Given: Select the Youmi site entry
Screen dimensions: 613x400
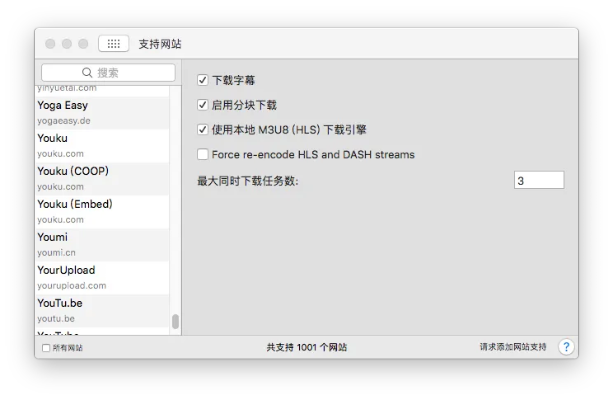Looking at the screenshot, I should click(x=102, y=245).
